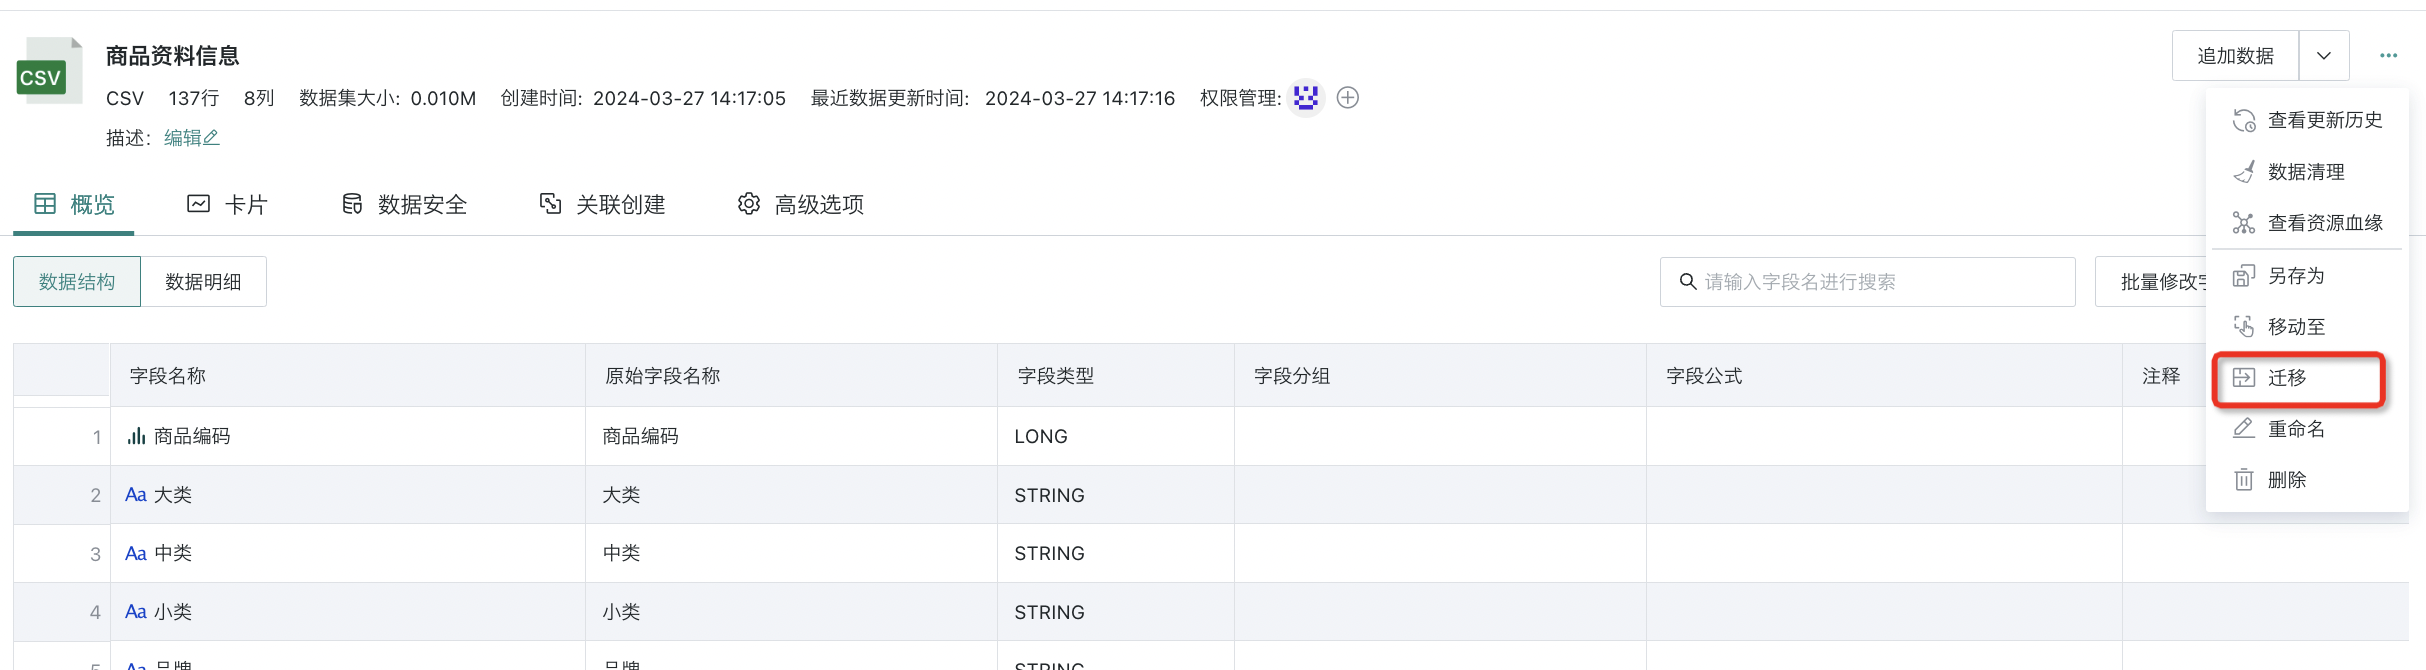Screen dimensions: 2426x670
Task: Switch to 数据明细 view
Action: (x=203, y=282)
